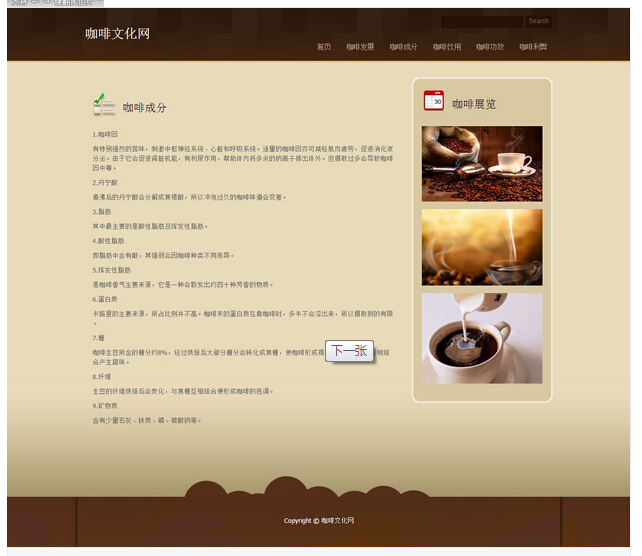Image resolution: width=642 pixels, height=556 pixels.
Task: Open the 咖啡饮用 menu item
Action: click(x=447, y=47)
